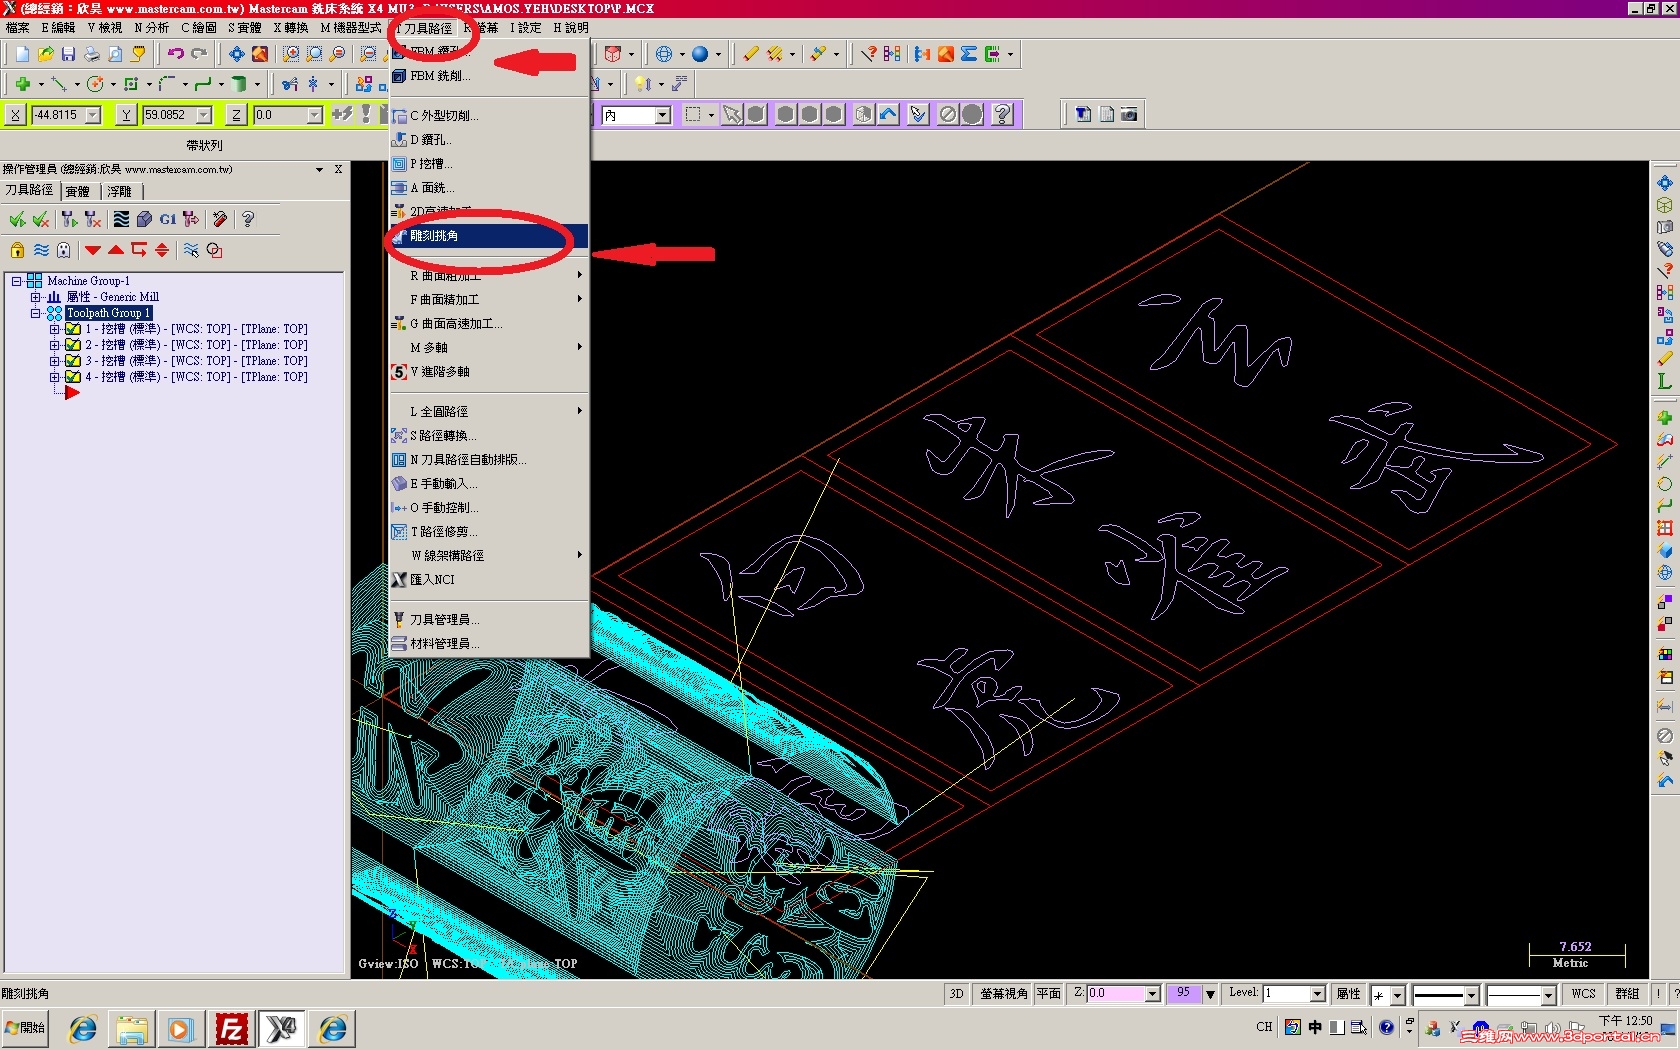Image resolution: width=1680 pixels, height=1050 pixels.
Task: Save the file using the floppy disk icon
Action: click(68, 54)
